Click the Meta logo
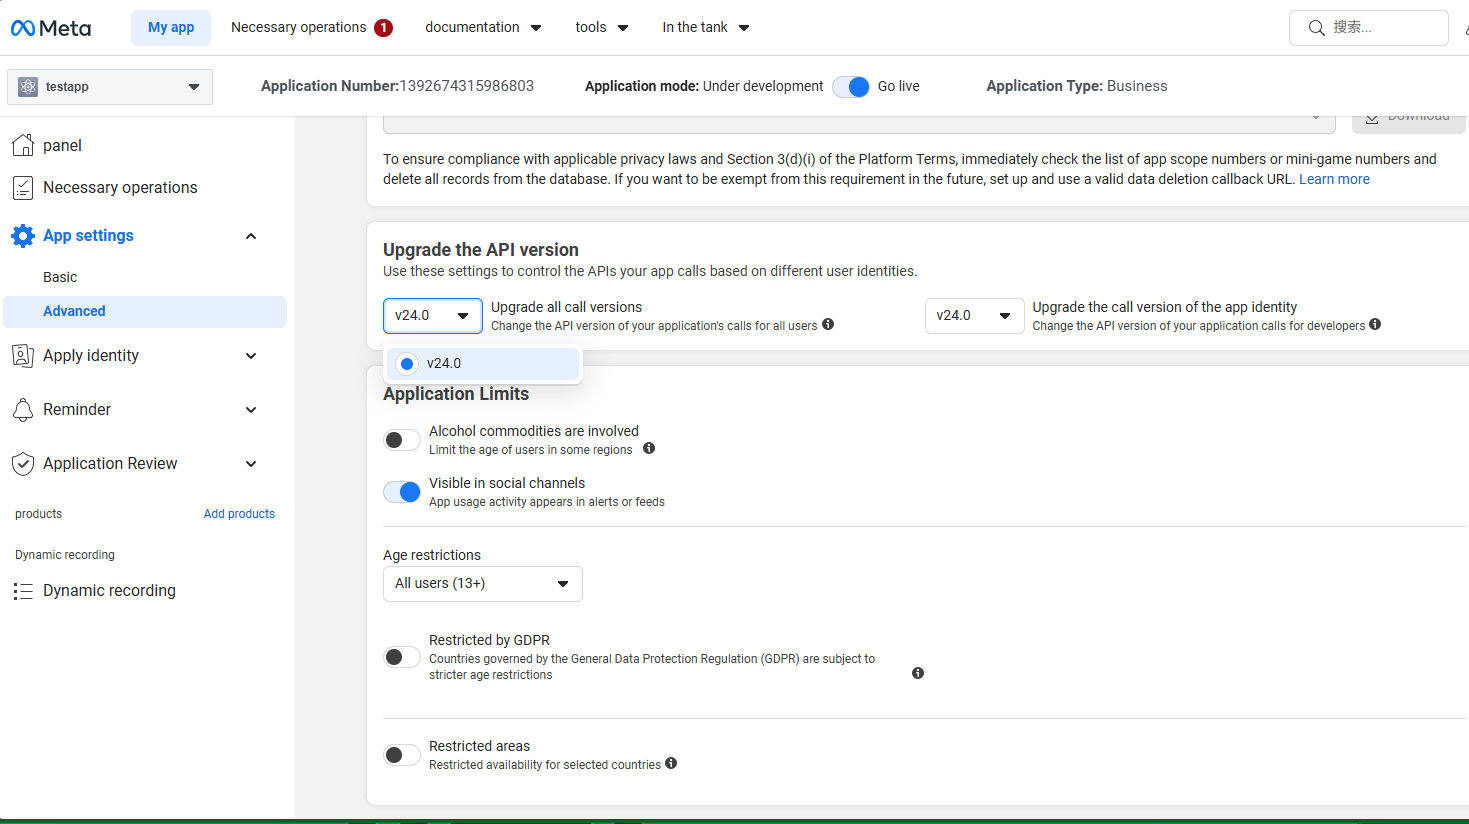1469x824 pixels. 51,28
